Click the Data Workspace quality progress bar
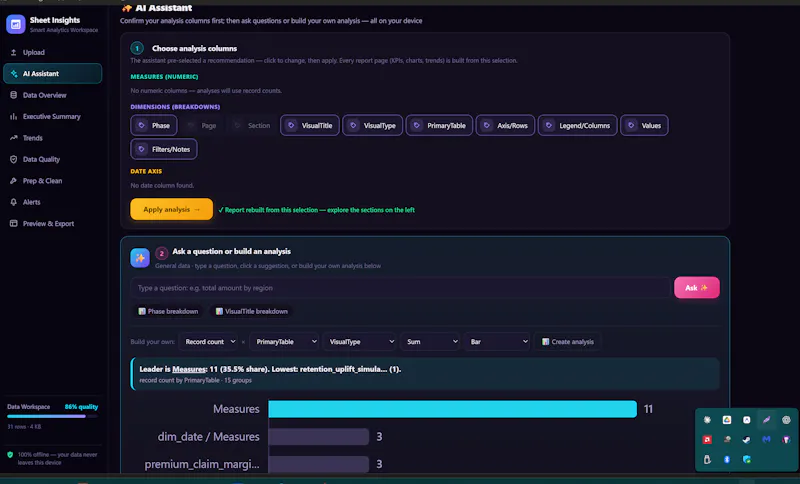The height and width of the screenshot is (484, 800). point(52,416)
